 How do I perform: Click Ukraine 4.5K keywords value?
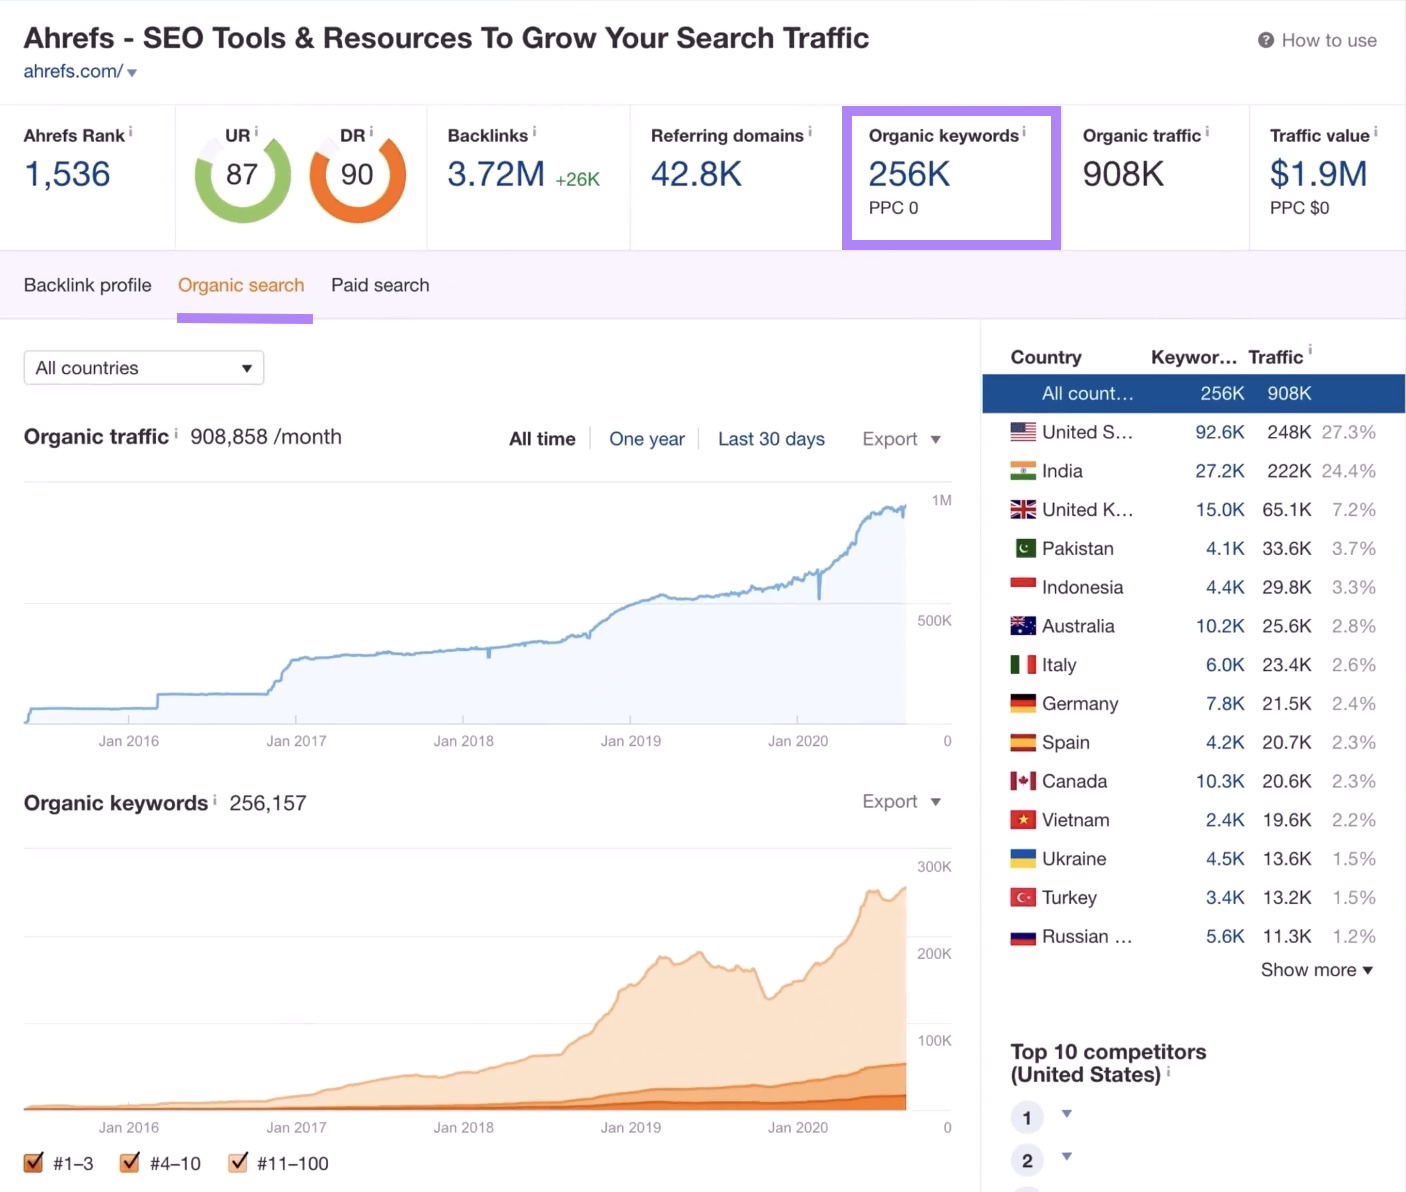tap(1225, 859)
